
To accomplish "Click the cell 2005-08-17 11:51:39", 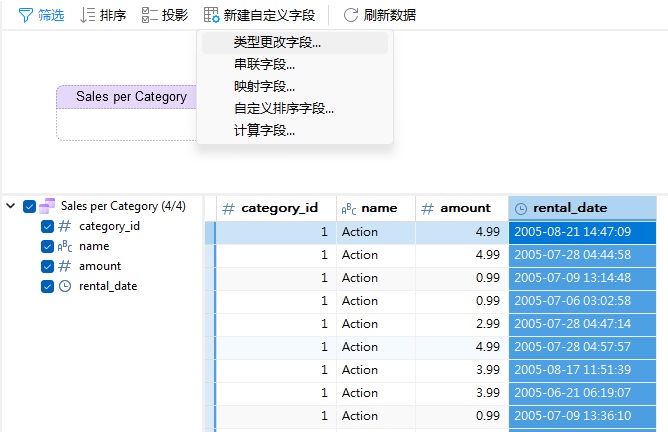I will point(582,370).
